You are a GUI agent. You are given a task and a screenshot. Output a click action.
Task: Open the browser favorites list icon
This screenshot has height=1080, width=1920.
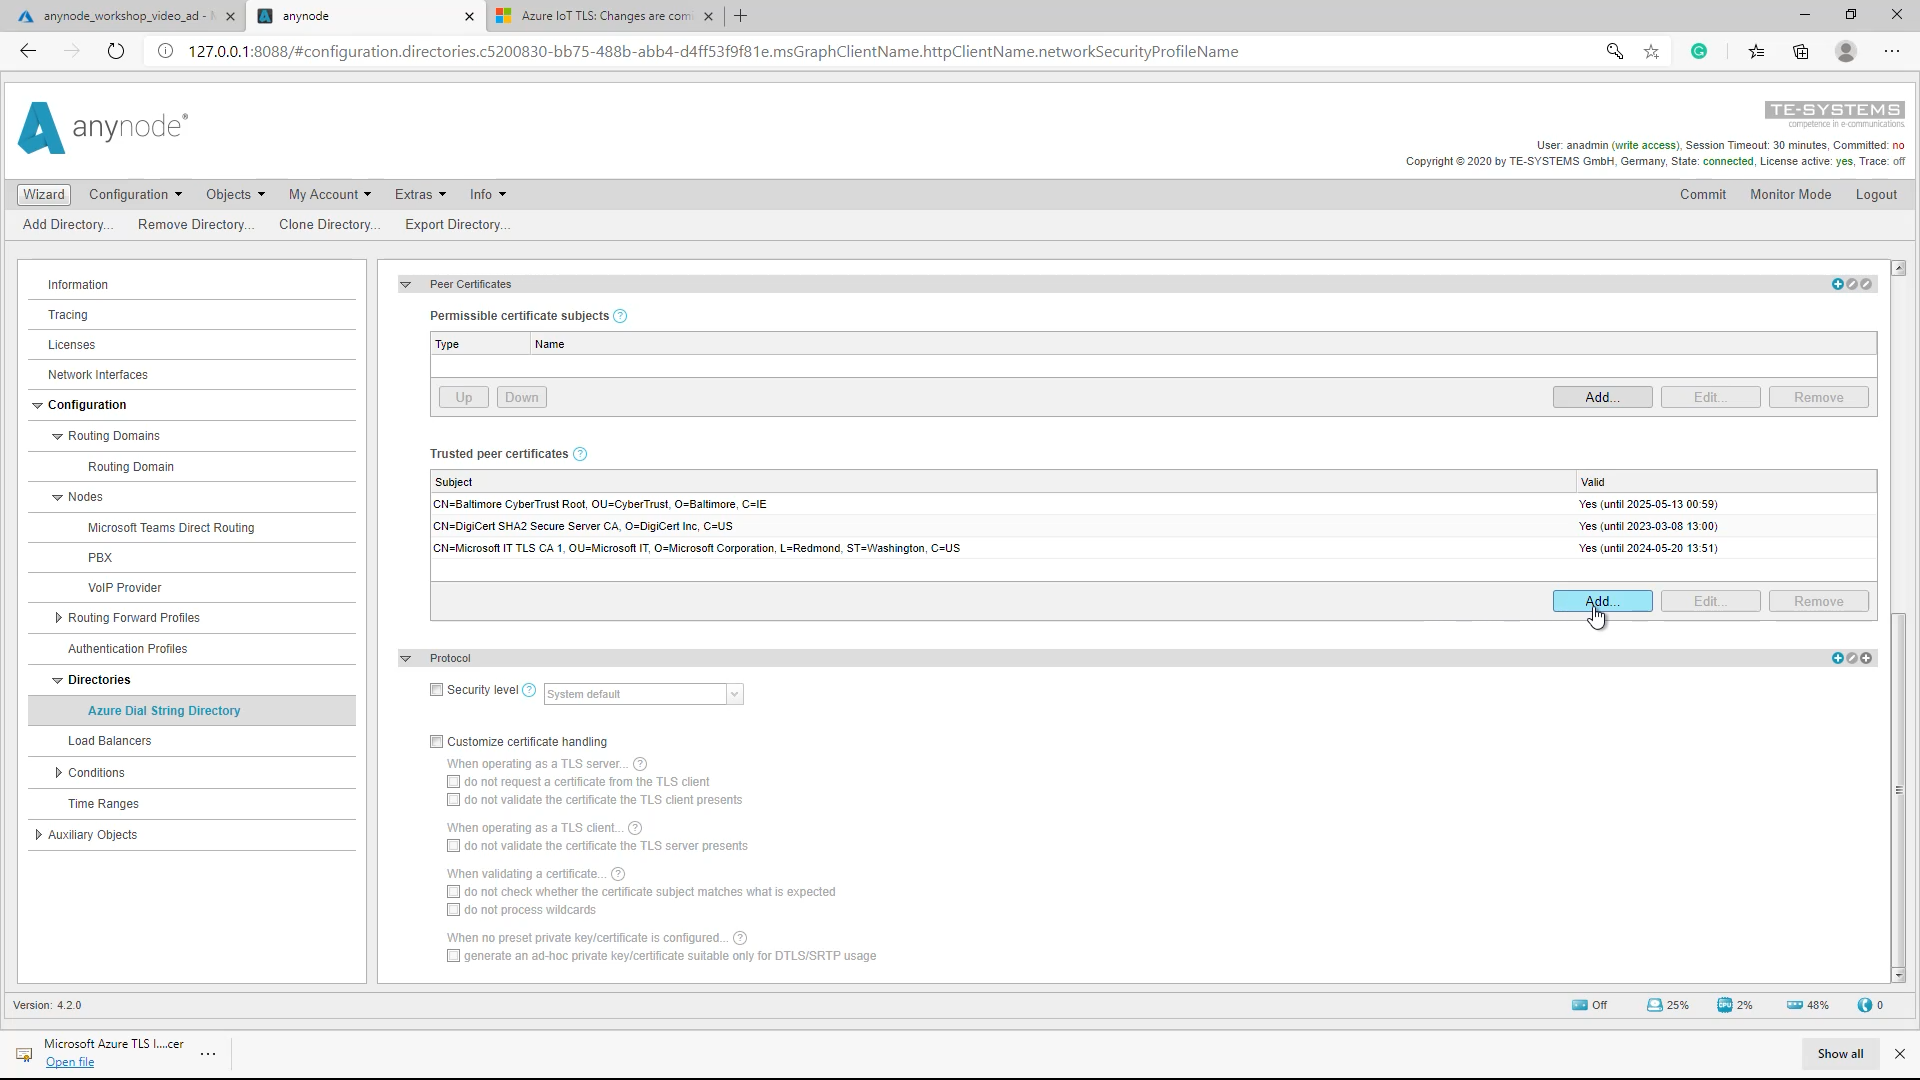1756,52
